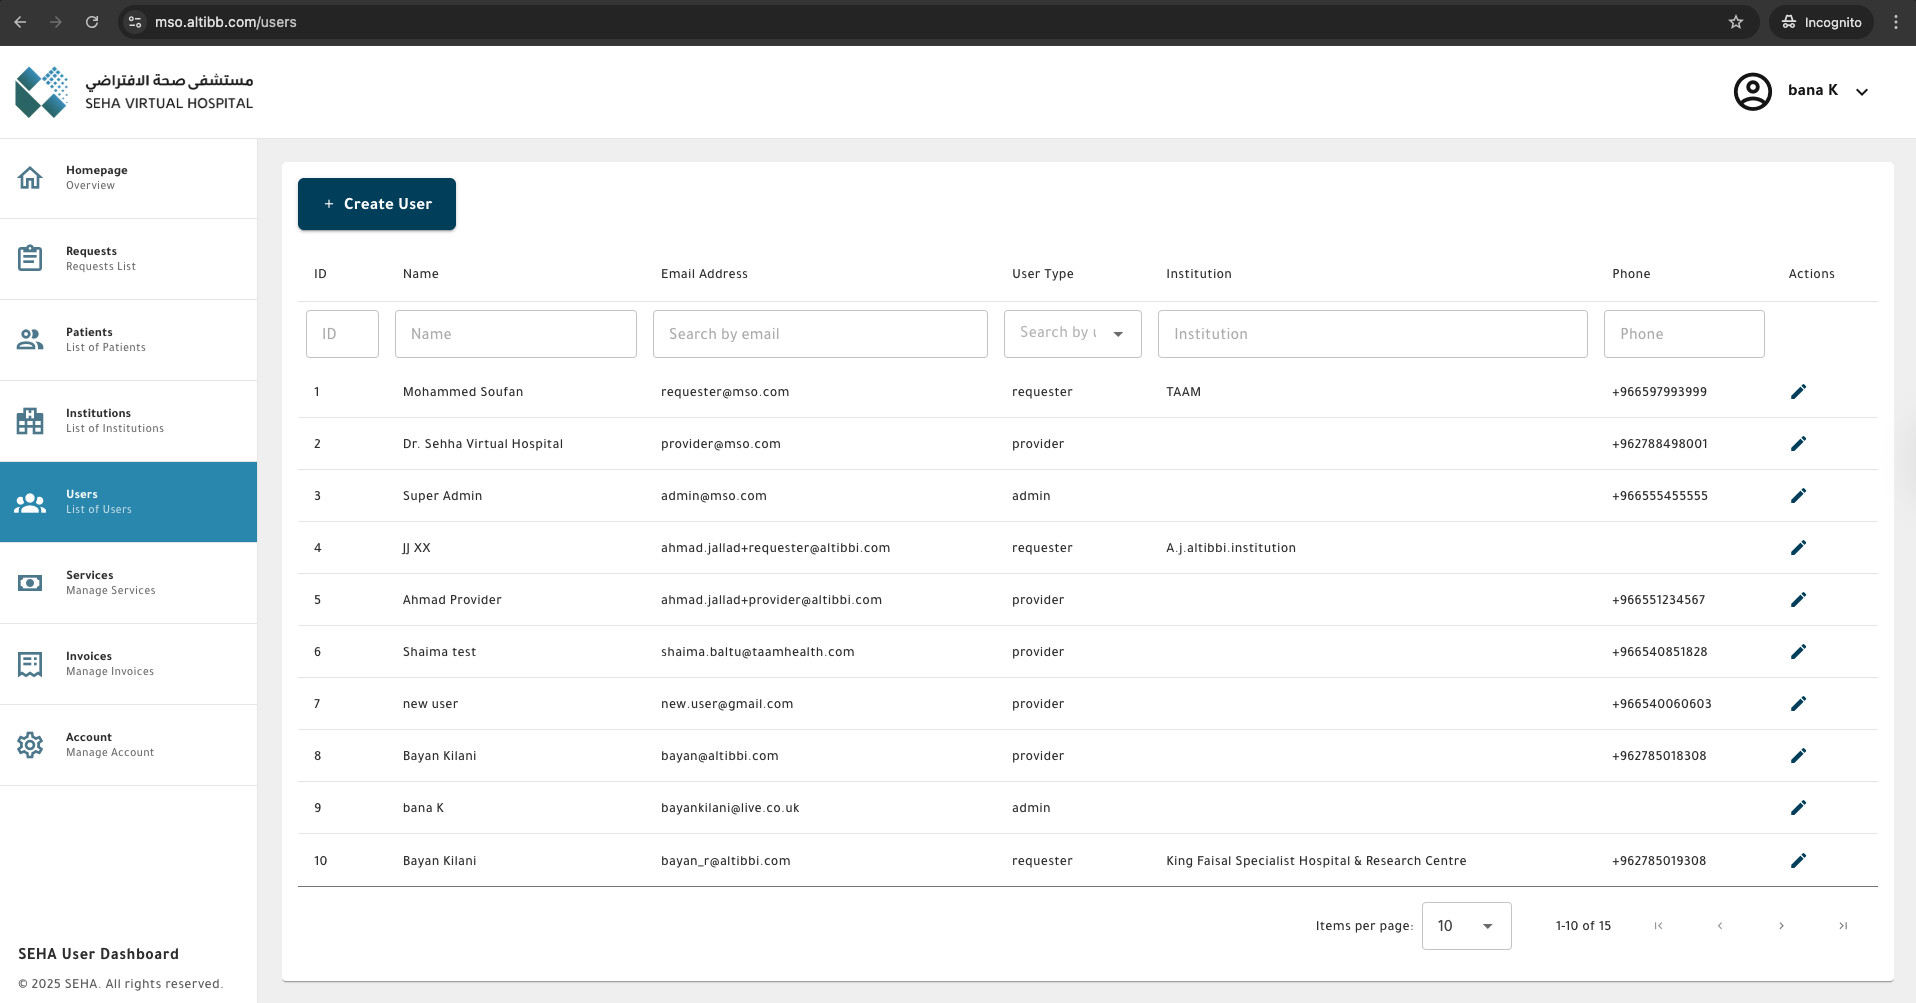Image resolution: width=1916 pixels, height=1003 pixels.
Task: Select the Manage Services sidebar icon
Action: pos(30,582)
